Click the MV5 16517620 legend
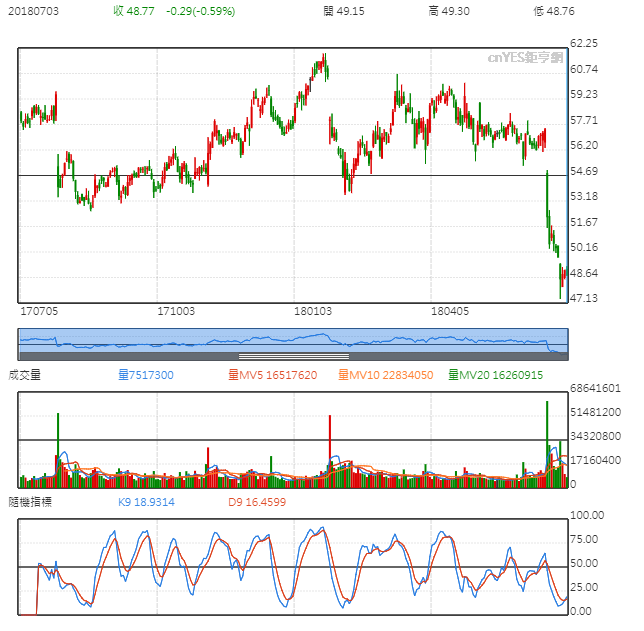Image resolution: width=644 pixels, height=631 pixels. 273,375
